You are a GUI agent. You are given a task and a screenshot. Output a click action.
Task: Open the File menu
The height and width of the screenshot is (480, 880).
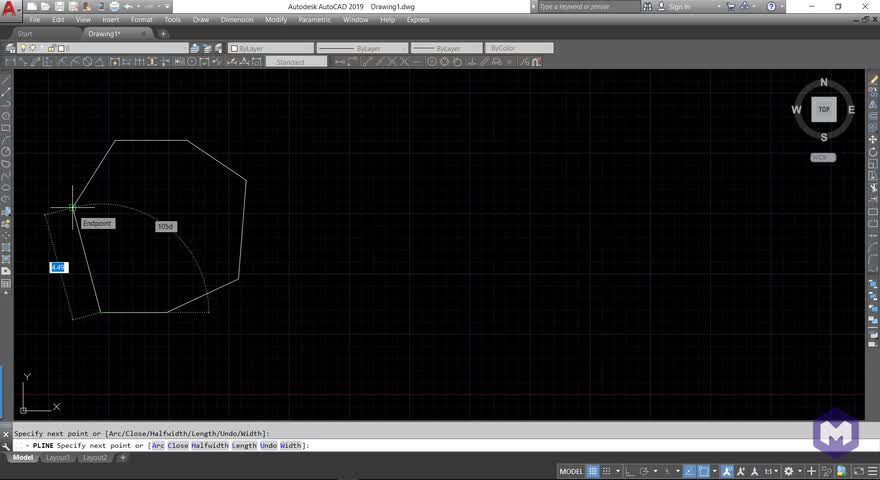35,20
